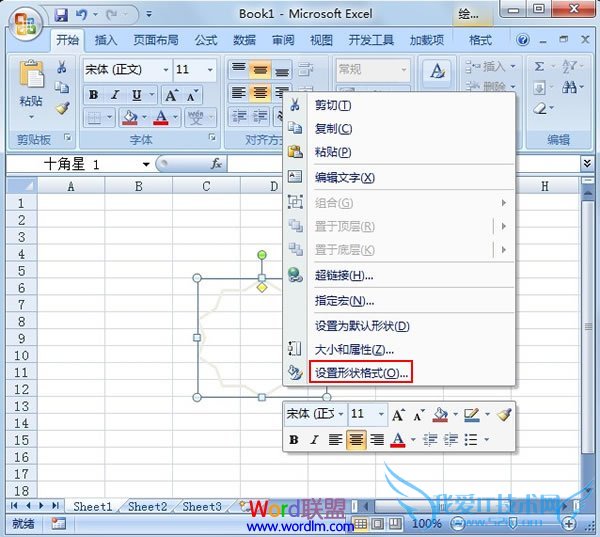Save the workbook via quick access
This screenshot has width=600, height=537.
(61, 15)
